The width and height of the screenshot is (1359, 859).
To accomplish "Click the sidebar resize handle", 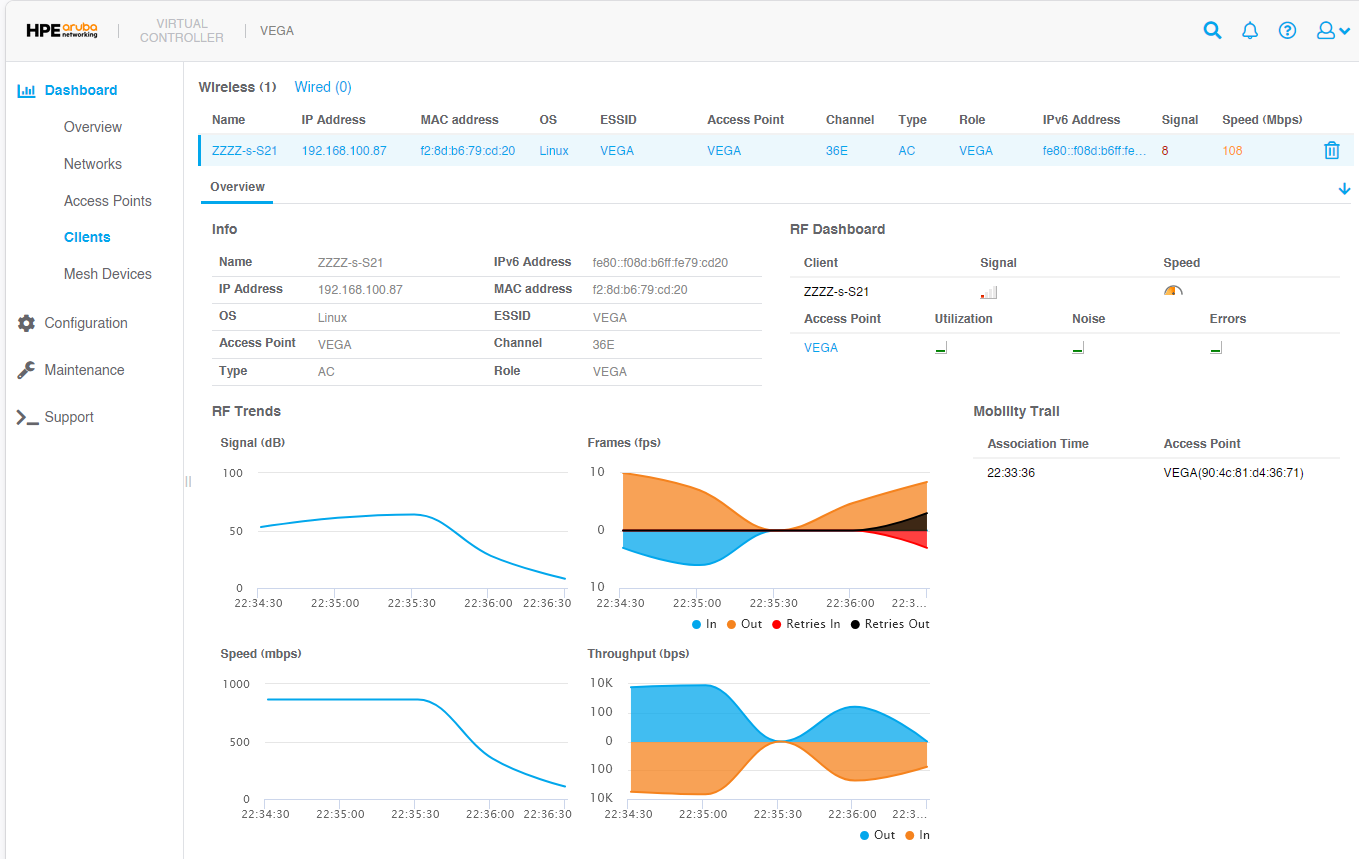I will (187, 482).
